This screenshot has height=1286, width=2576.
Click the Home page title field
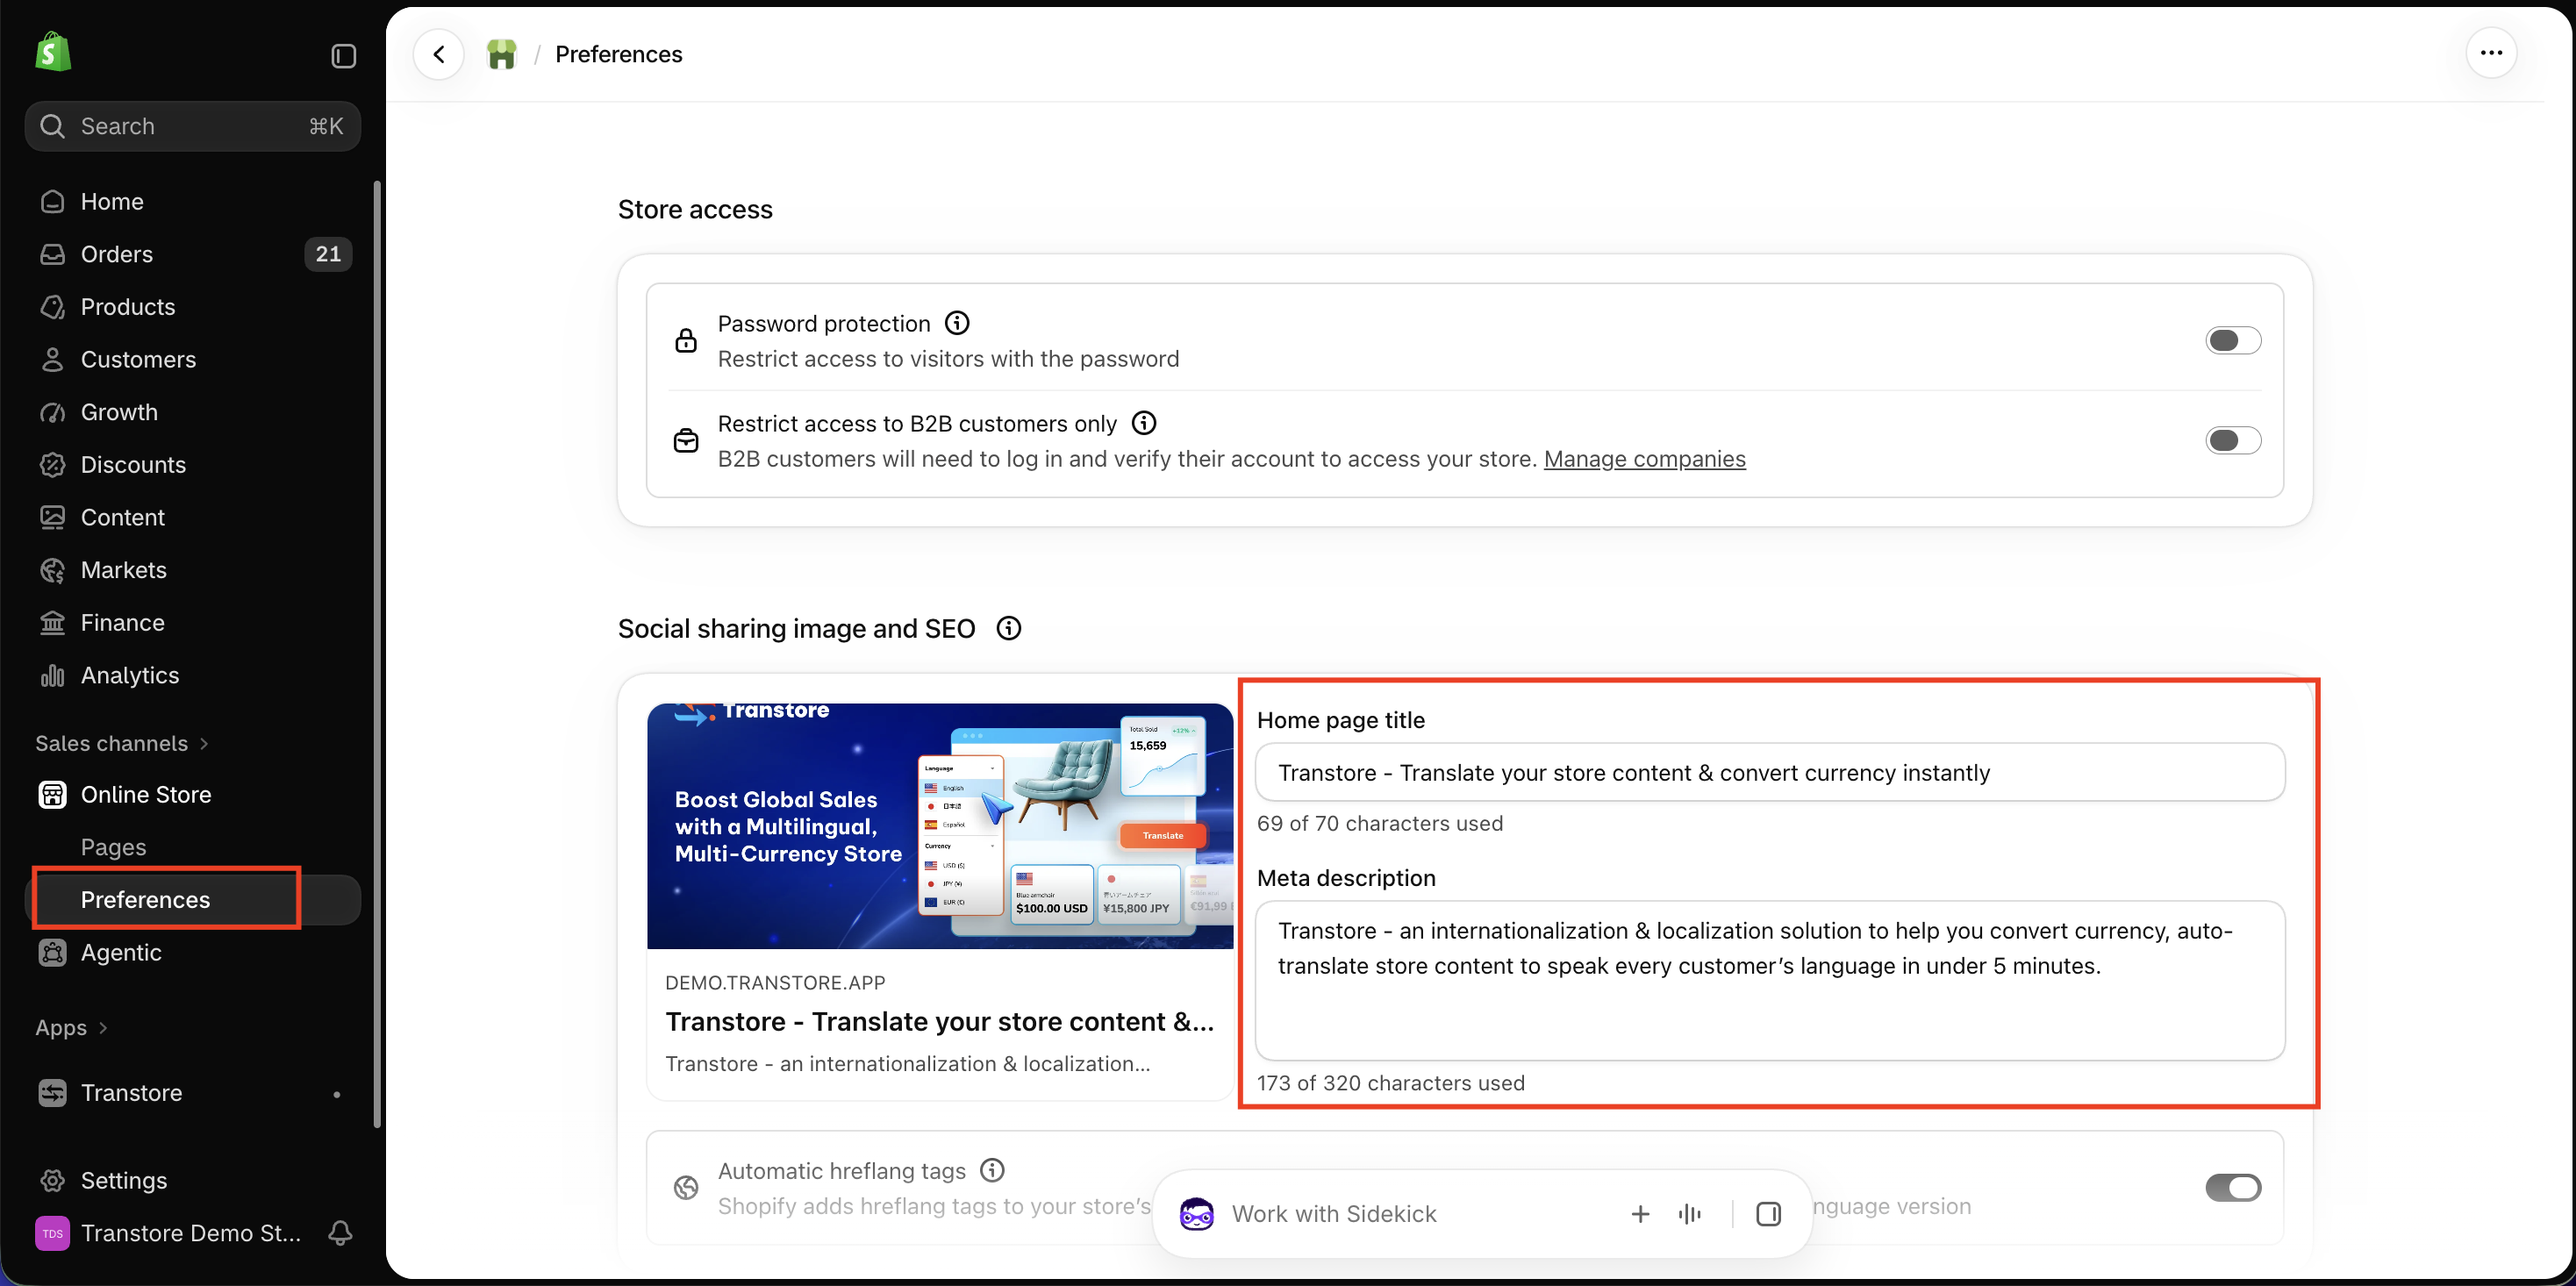(x=1770, y=772)
